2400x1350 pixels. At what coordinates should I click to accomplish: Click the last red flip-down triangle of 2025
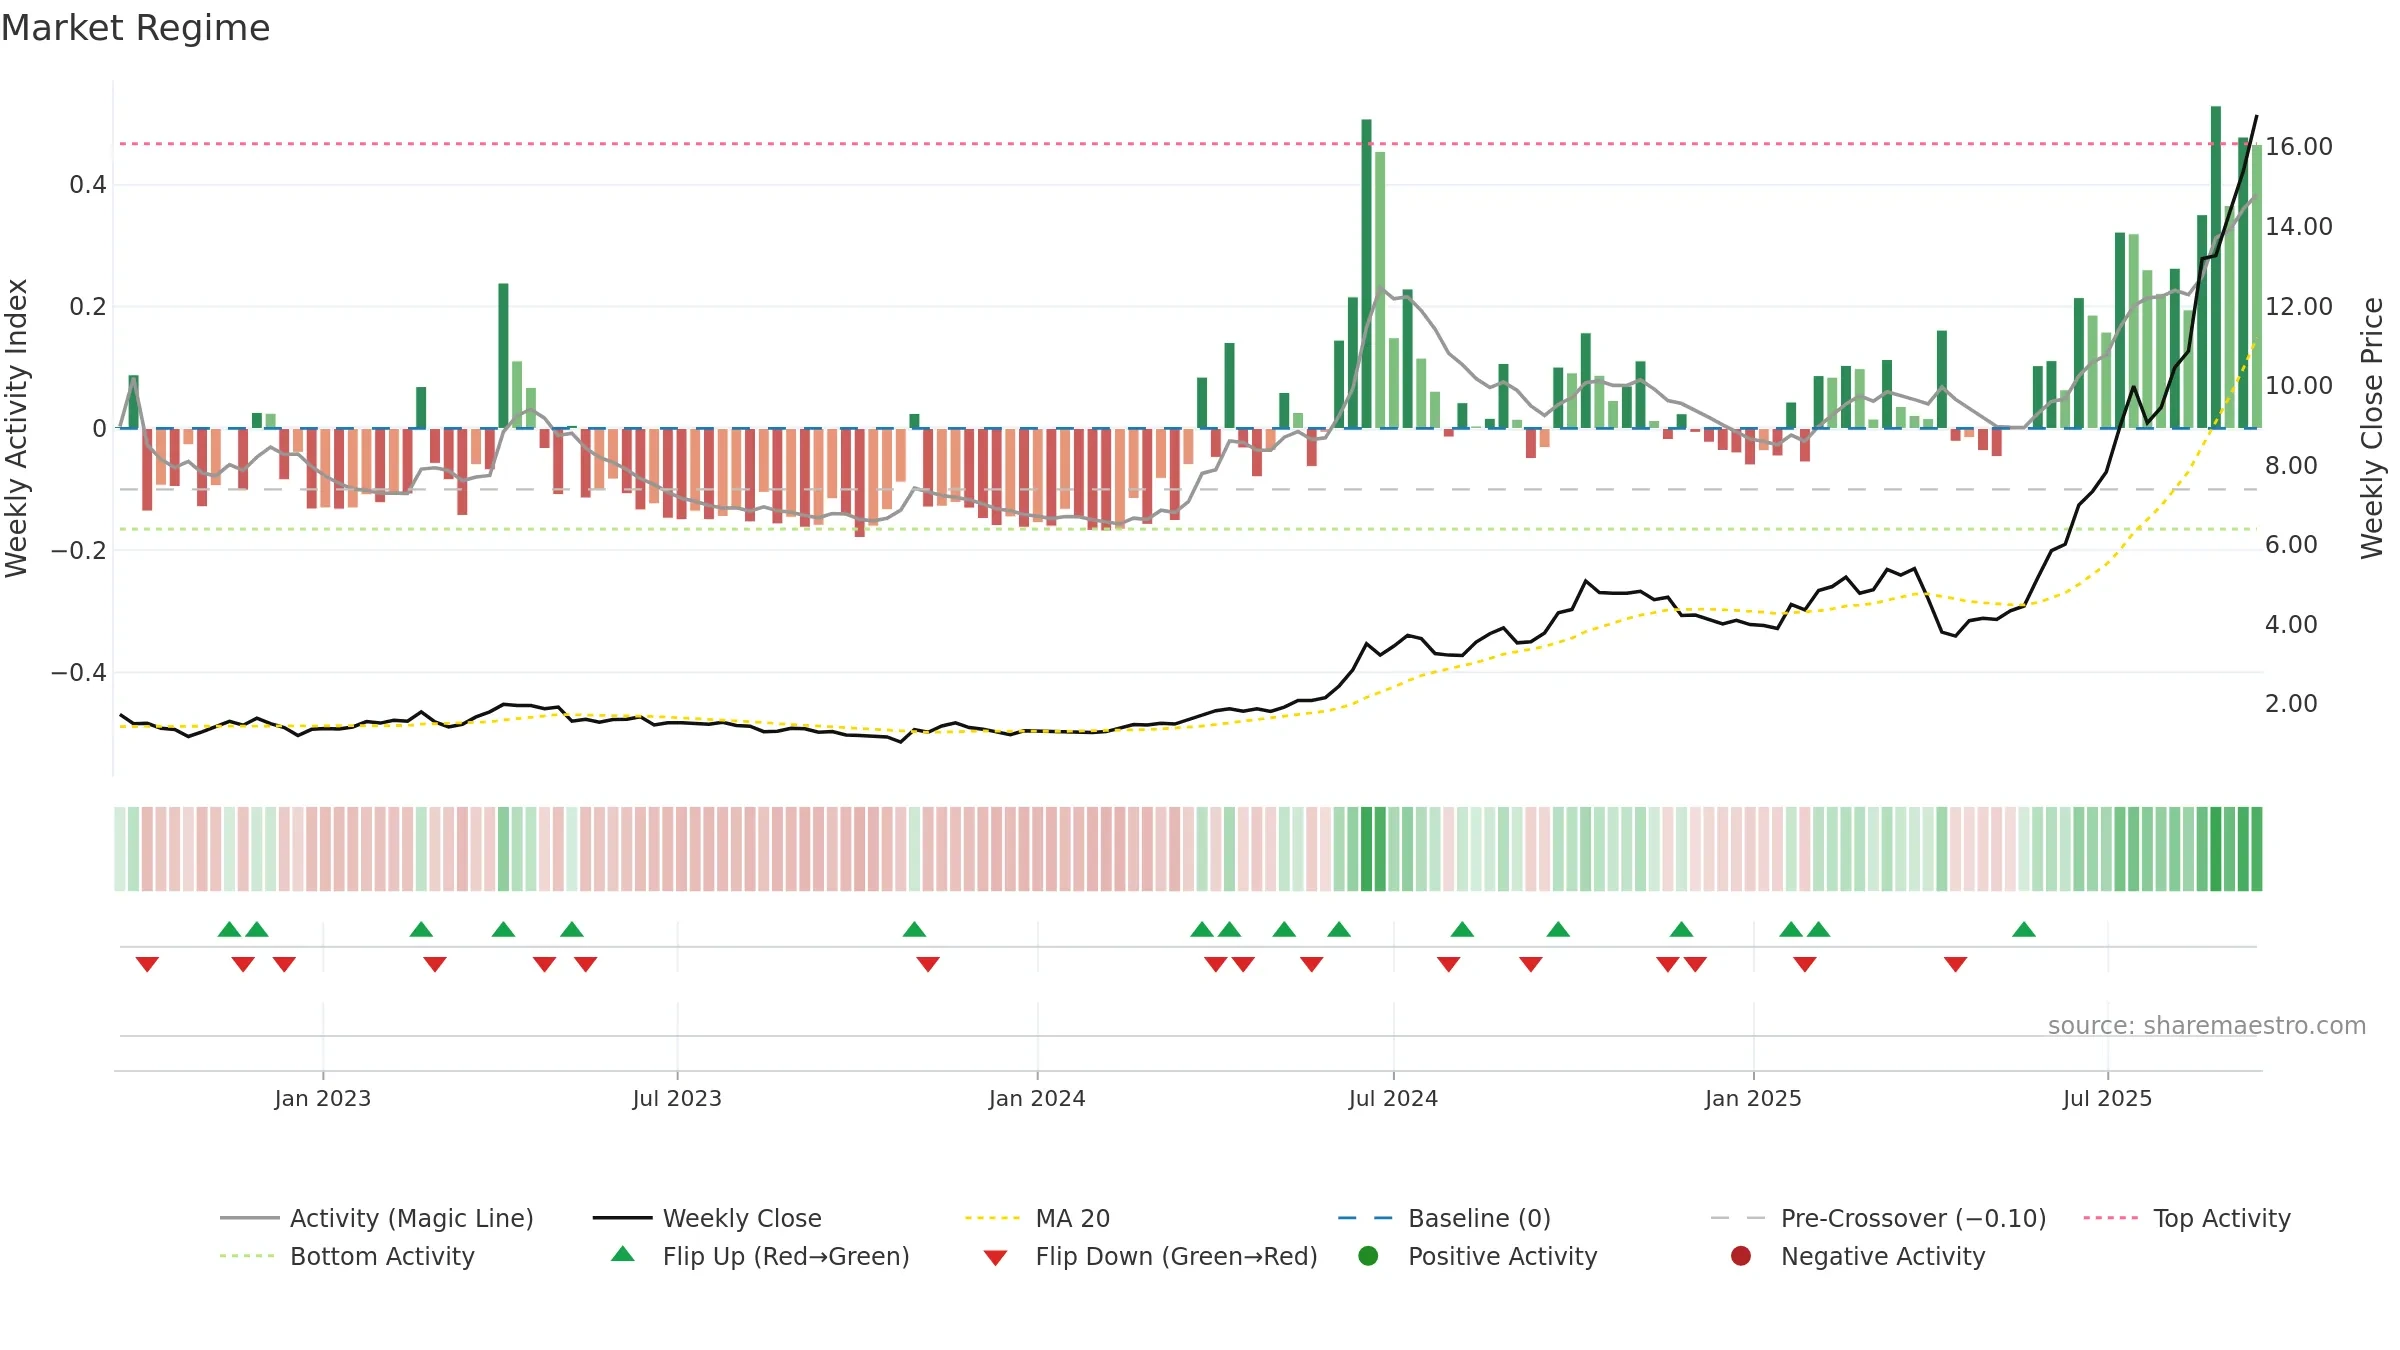click(1956, 964)
